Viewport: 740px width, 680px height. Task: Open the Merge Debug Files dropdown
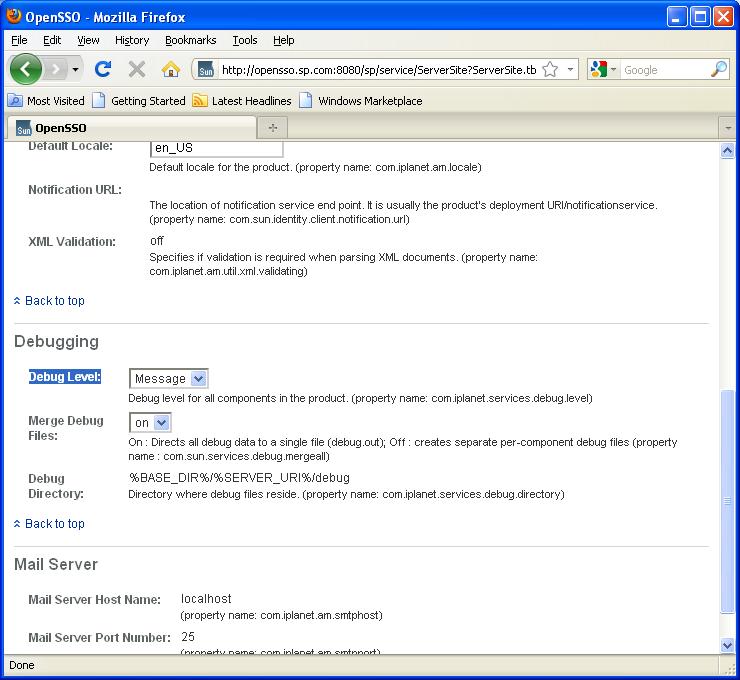150,423
